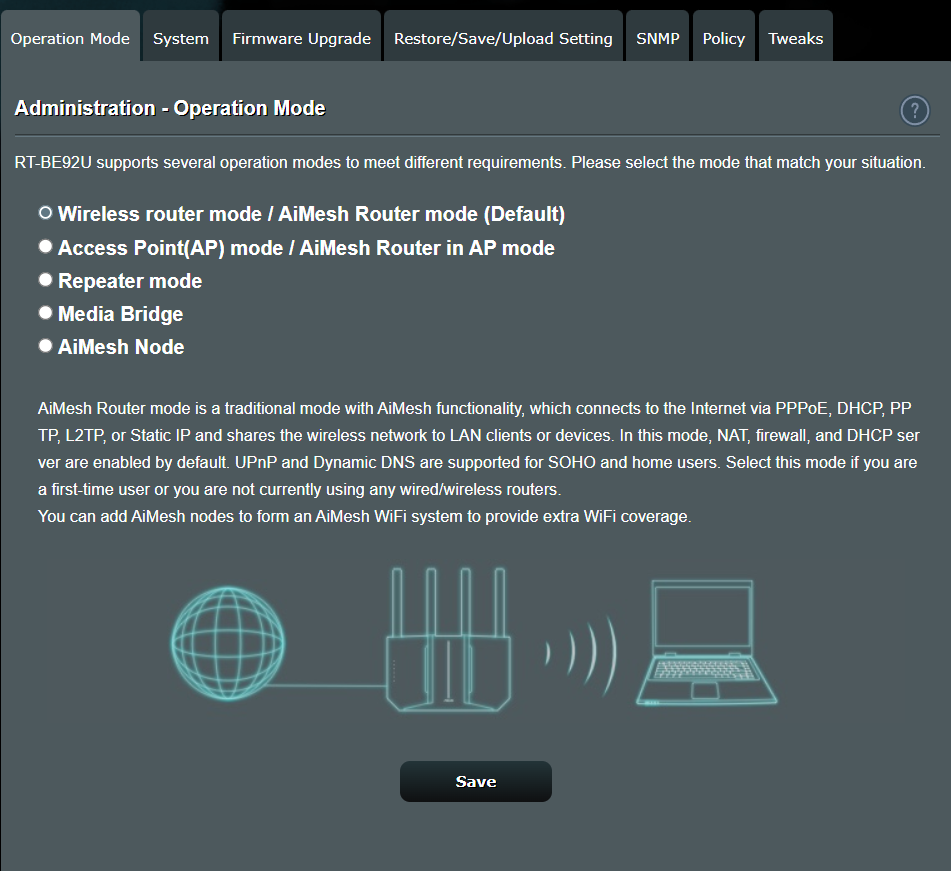Choose Repeater mode radio button
Screen dimensions: 951x871
click(x=45, y=280)
